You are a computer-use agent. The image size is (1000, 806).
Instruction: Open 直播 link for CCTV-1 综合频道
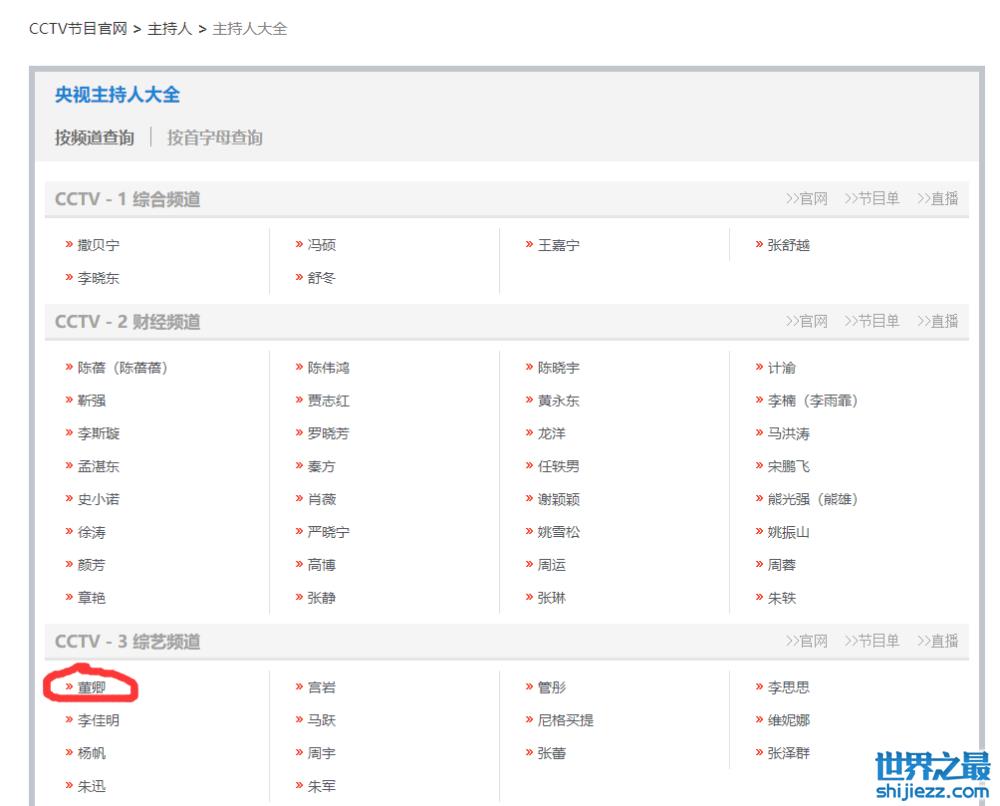[937, 199]
